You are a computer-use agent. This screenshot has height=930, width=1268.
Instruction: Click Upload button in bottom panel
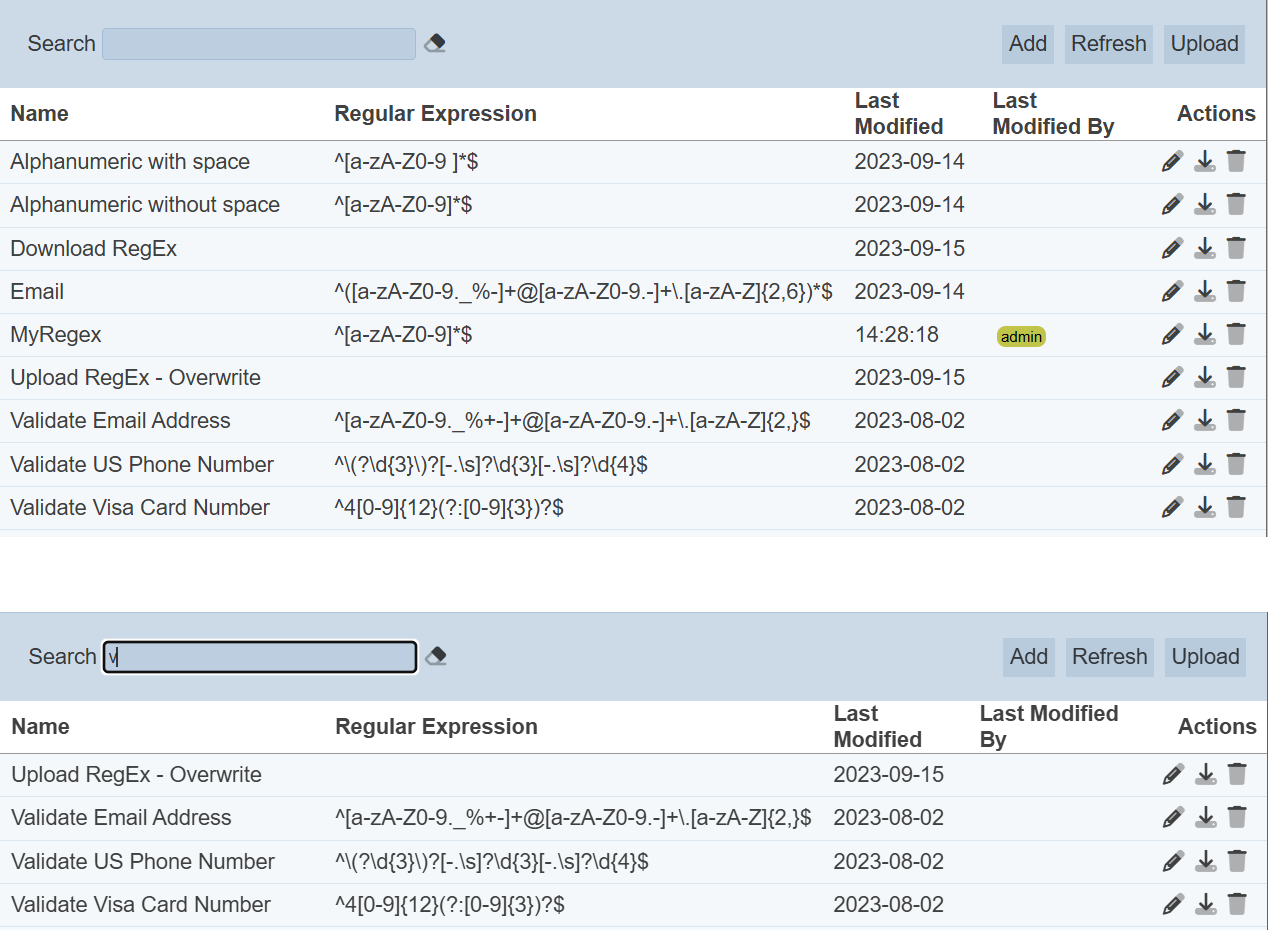point(1205,657)
